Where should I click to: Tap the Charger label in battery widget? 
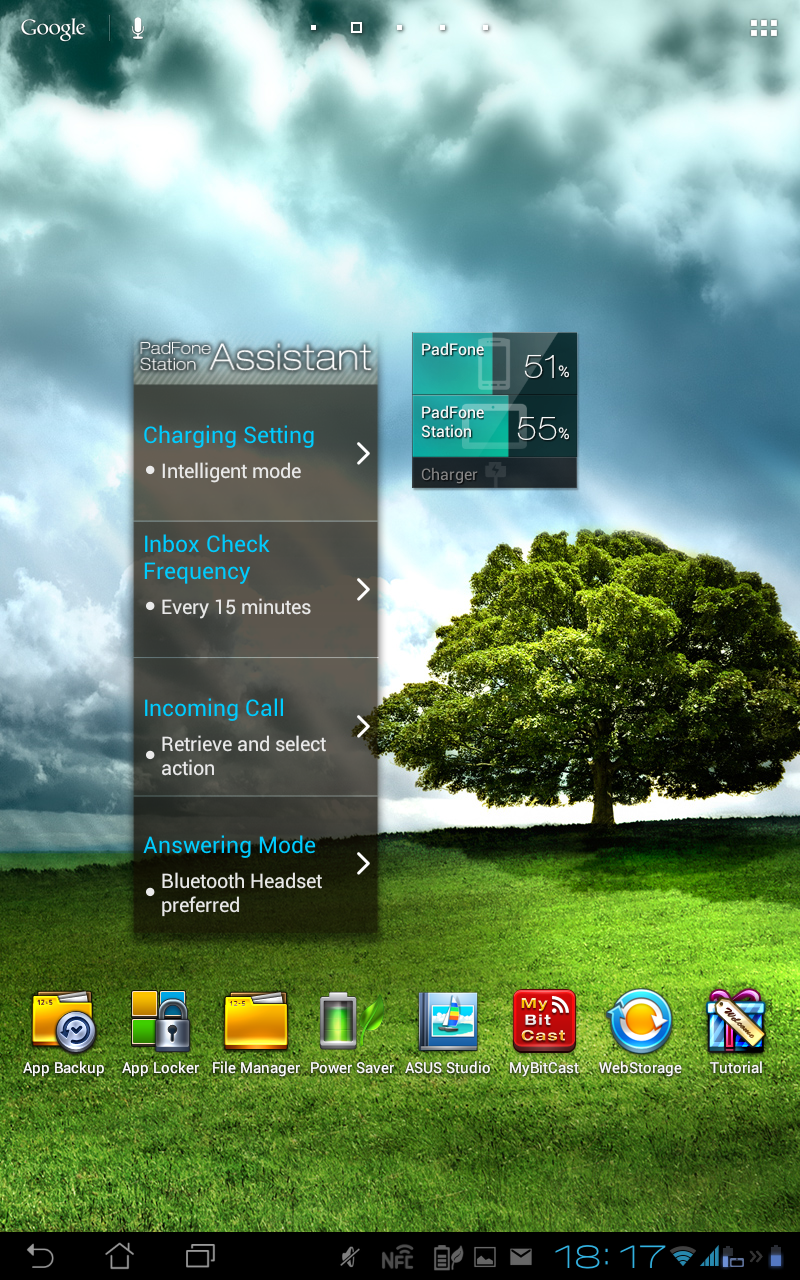449,475
